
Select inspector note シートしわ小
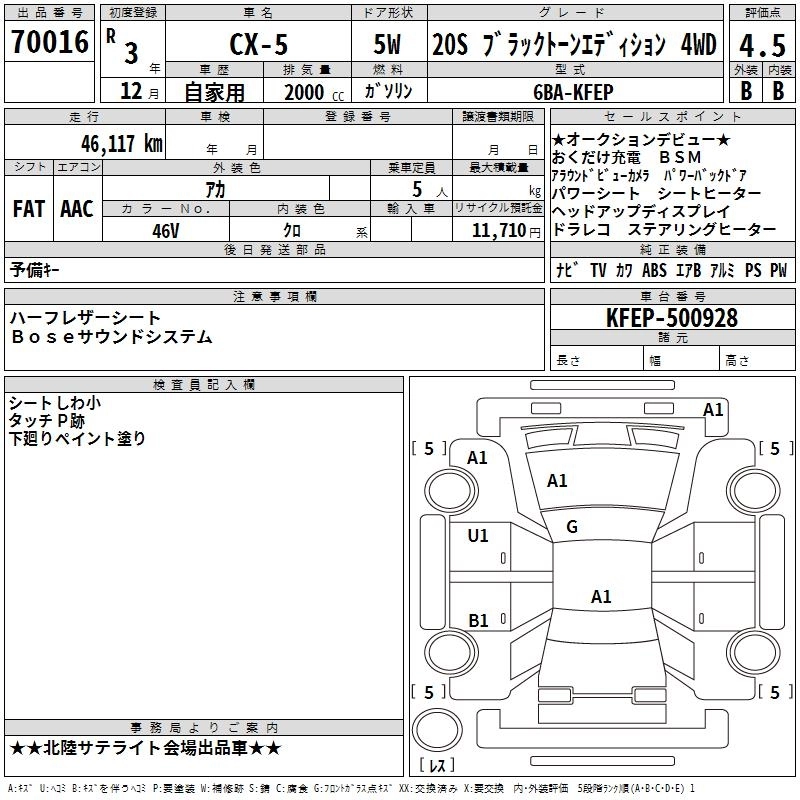click(55, 403)
